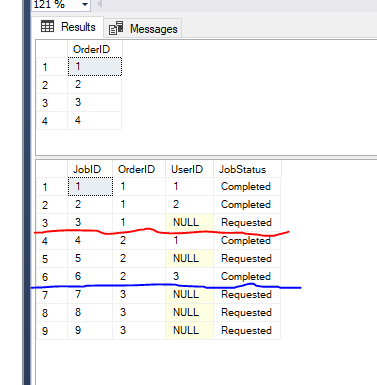This screenshot has width=377, height=385.
Task: Select the OrderID cell for JobID 8
Action: 139,312
